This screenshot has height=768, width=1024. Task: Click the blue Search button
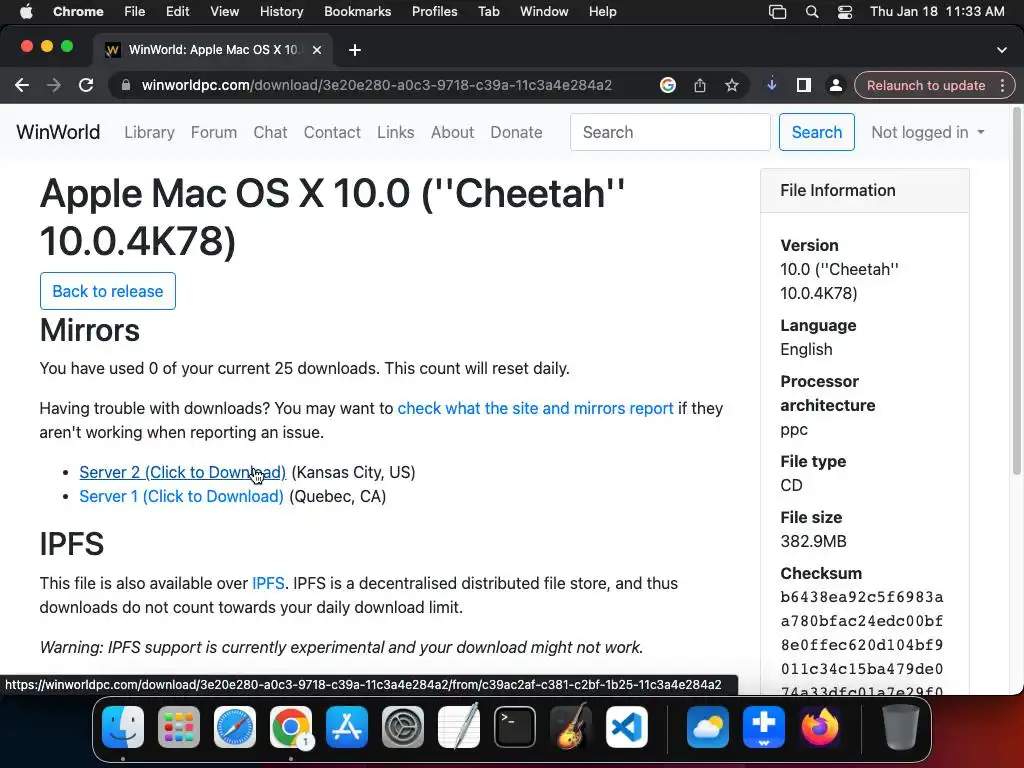[816, 132]
